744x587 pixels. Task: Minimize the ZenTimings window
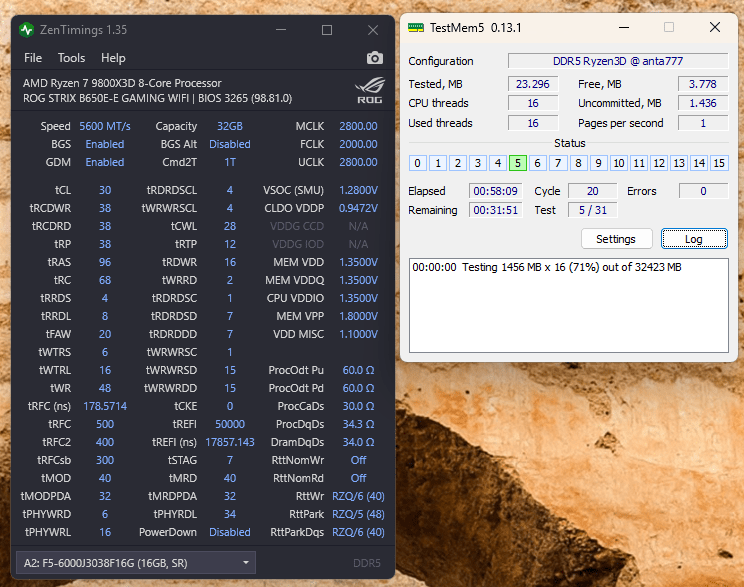point(280,30)
